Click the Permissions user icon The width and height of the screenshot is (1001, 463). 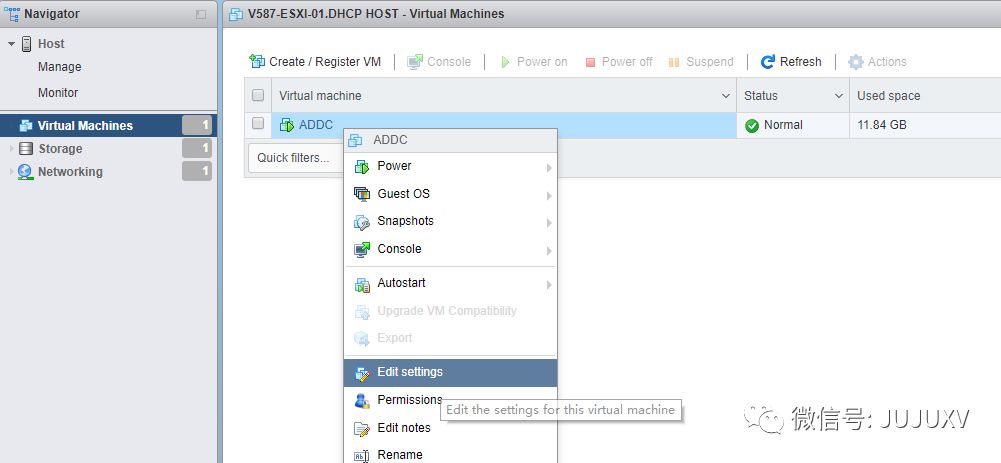click(362, 400)
